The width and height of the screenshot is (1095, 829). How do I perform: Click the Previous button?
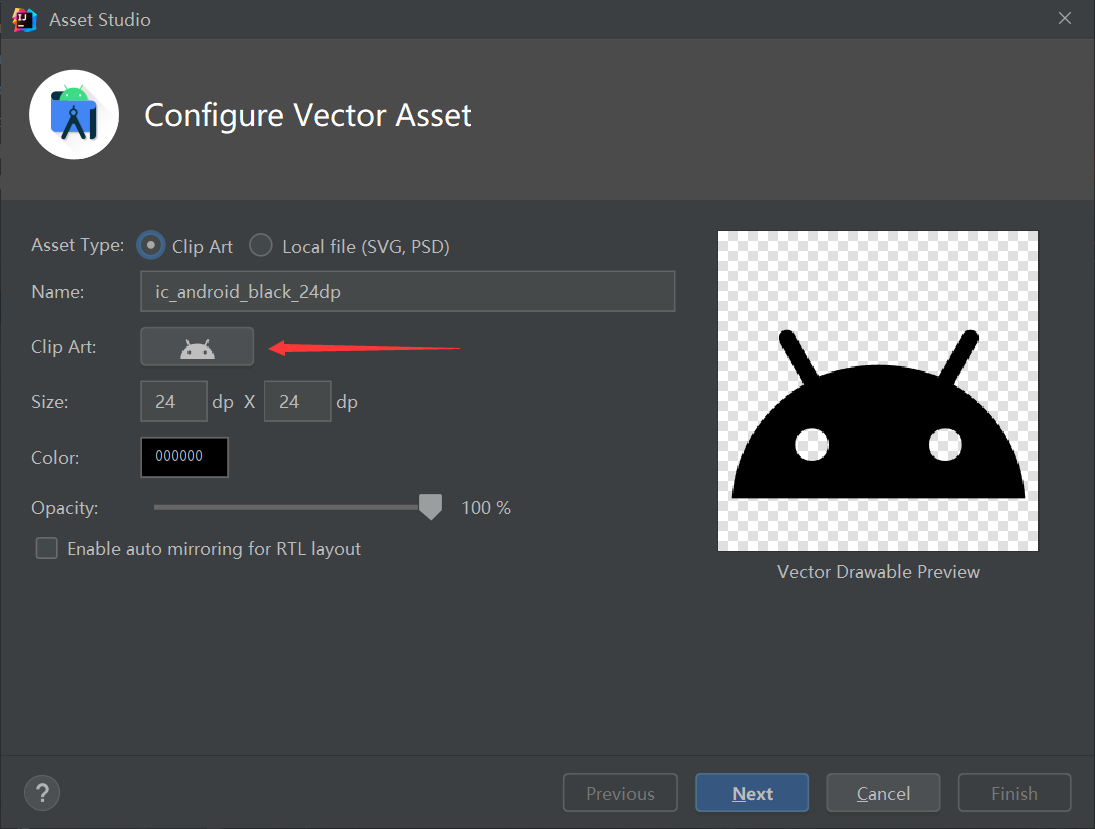click(x=620, y=793)
